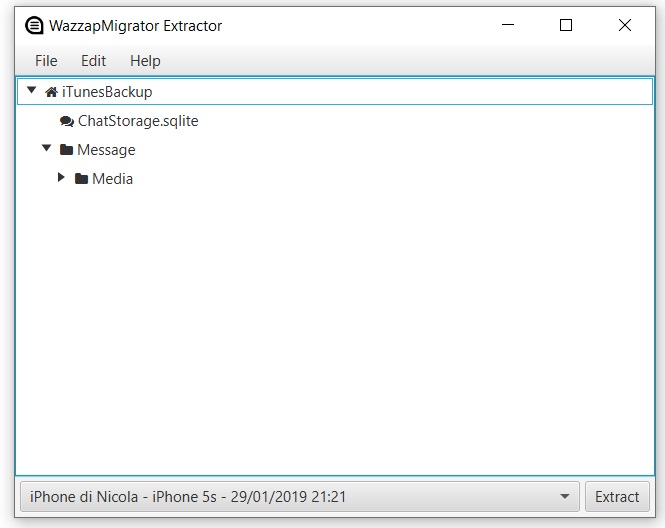Select the ChatStorage.sqlite file label

(x=138, y=121)
